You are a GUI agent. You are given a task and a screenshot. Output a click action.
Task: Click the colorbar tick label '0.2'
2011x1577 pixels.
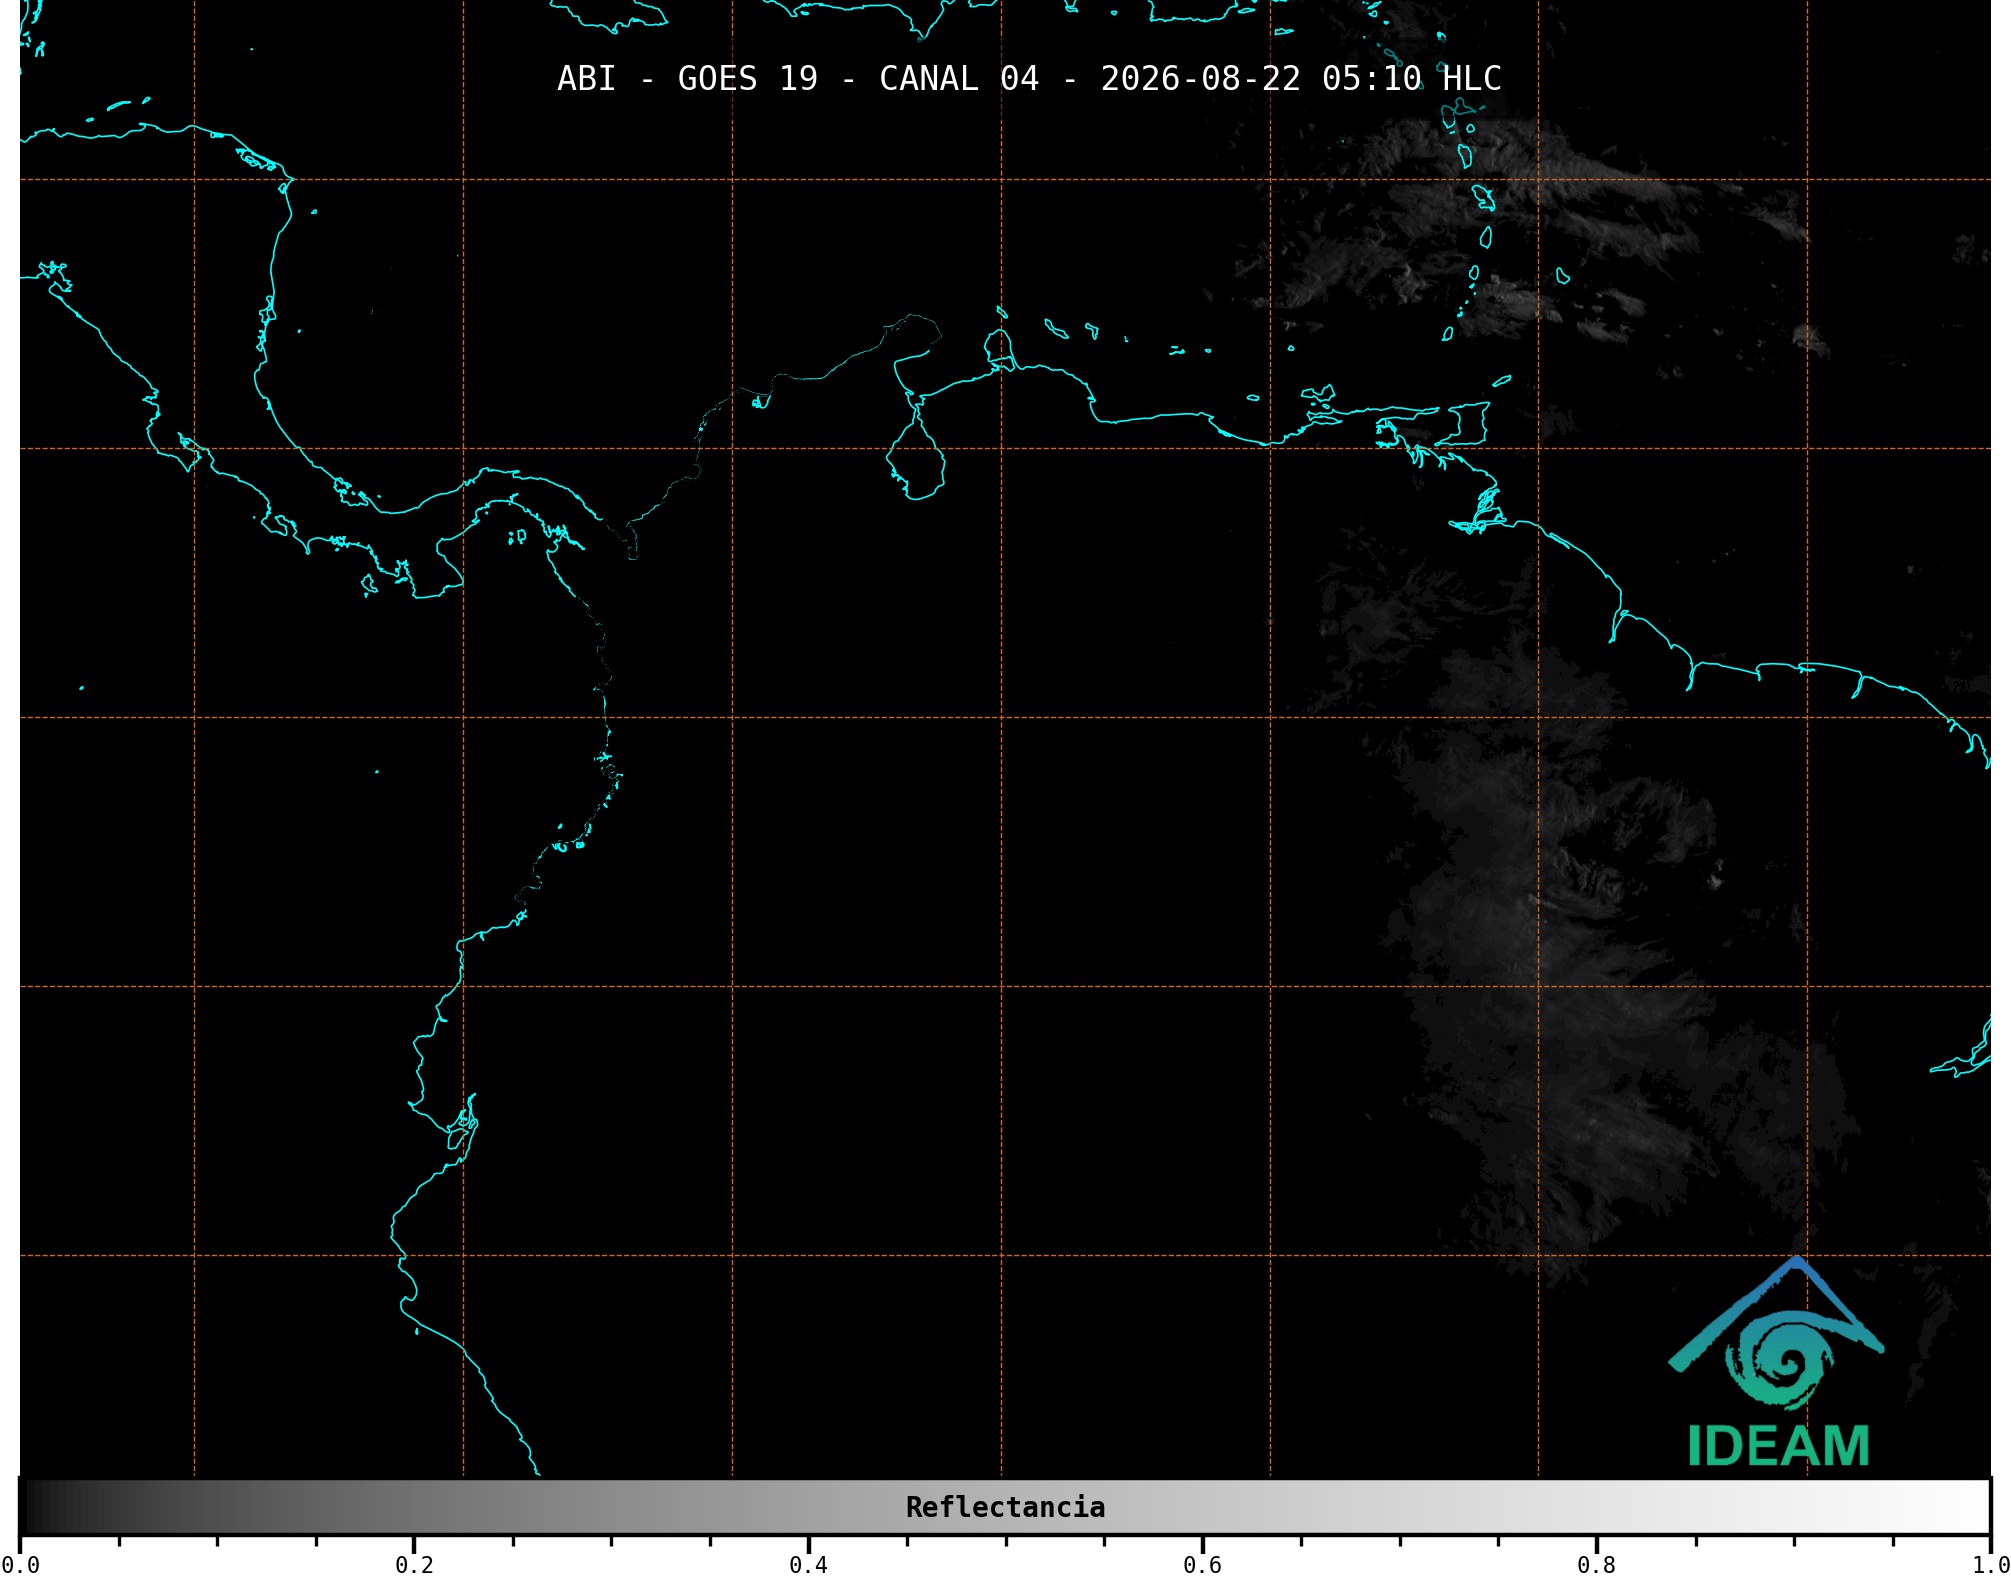click(414, 1565)
